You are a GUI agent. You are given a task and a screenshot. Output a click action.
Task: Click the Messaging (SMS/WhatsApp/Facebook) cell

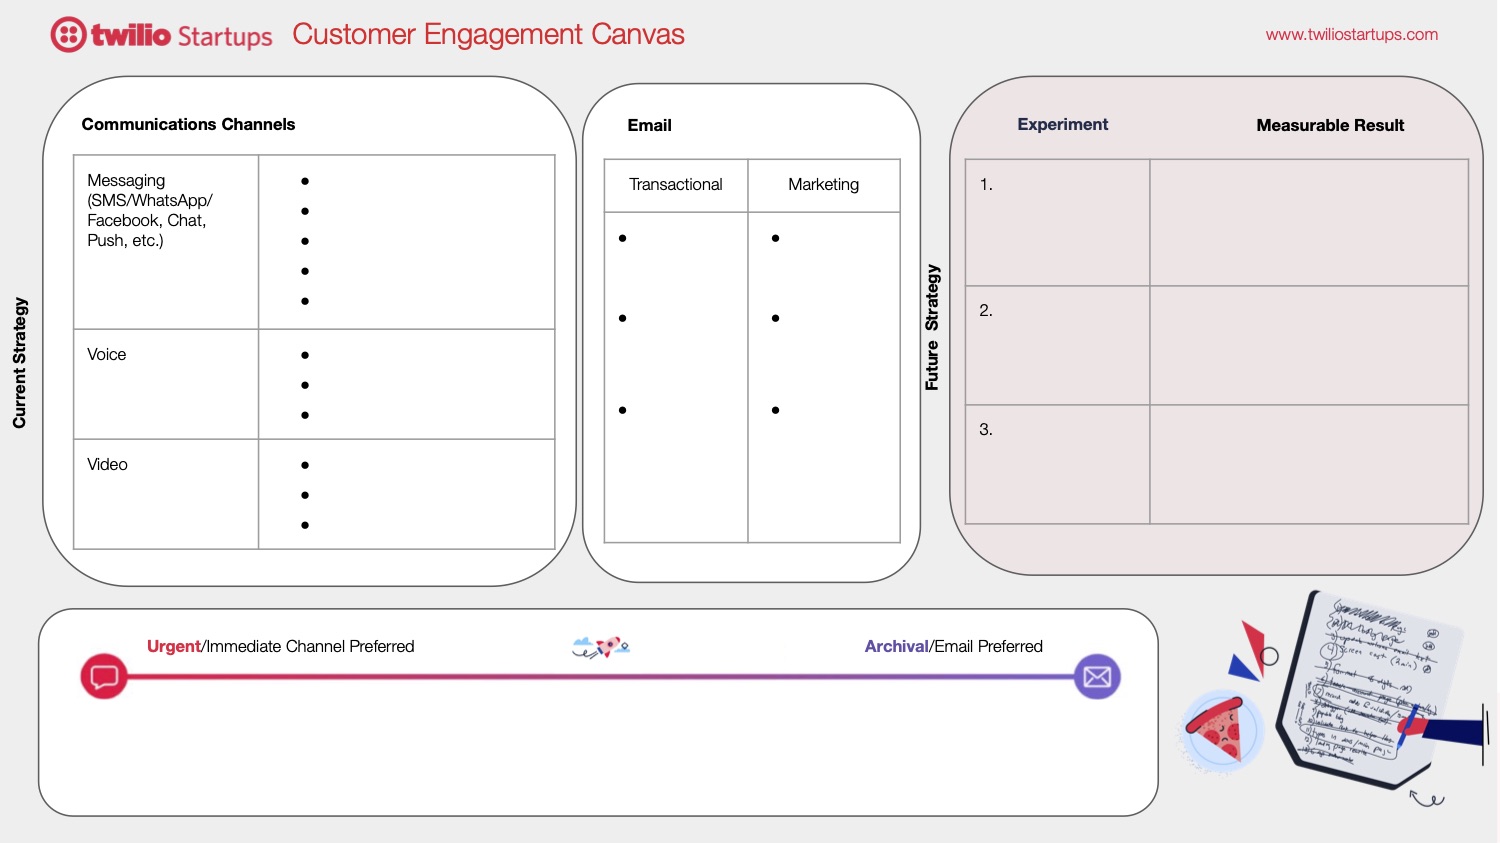click(166, 242)
